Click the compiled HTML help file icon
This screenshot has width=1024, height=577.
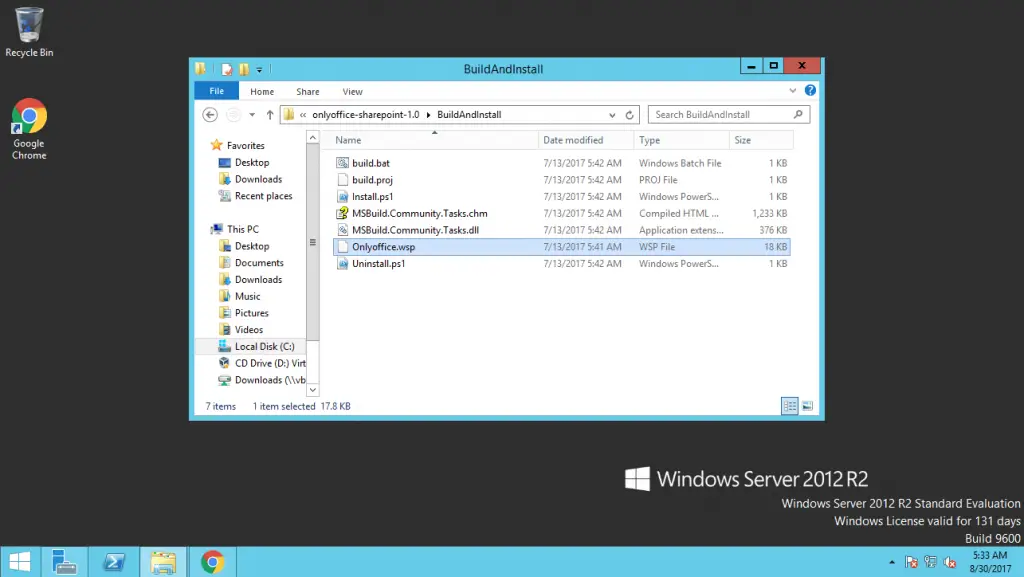(342, 213)
